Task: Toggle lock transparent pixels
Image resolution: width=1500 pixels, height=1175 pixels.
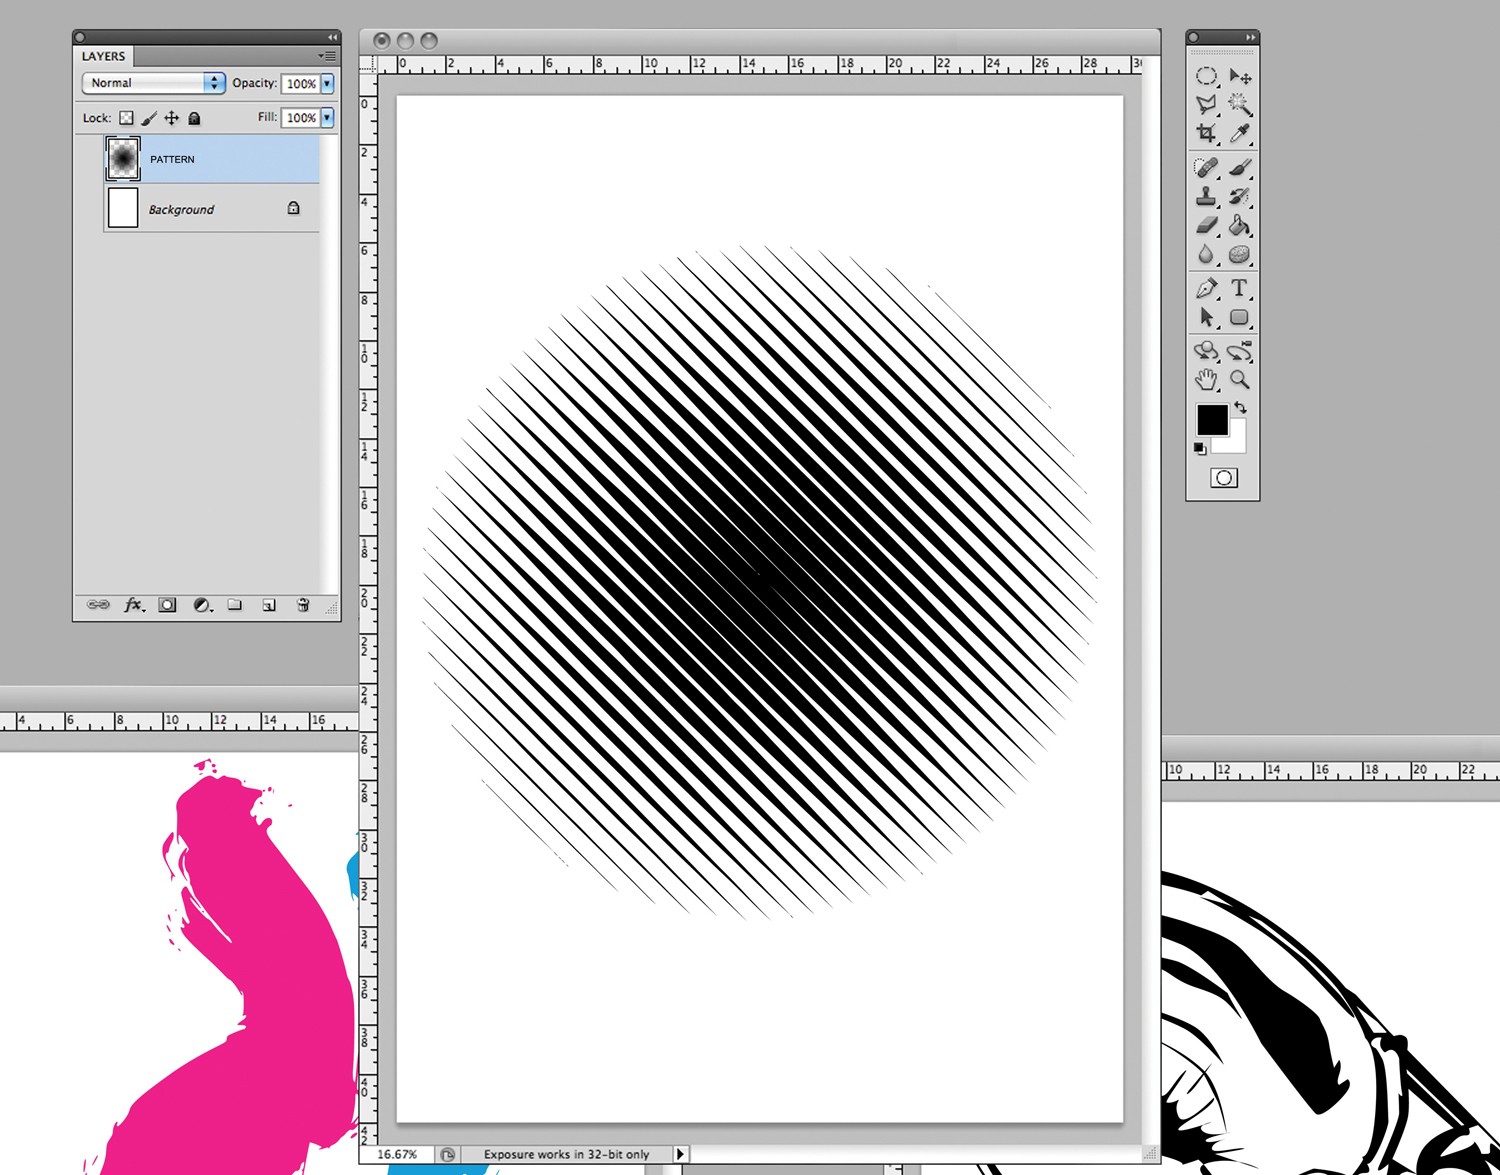Action: [x=126, y=118]
